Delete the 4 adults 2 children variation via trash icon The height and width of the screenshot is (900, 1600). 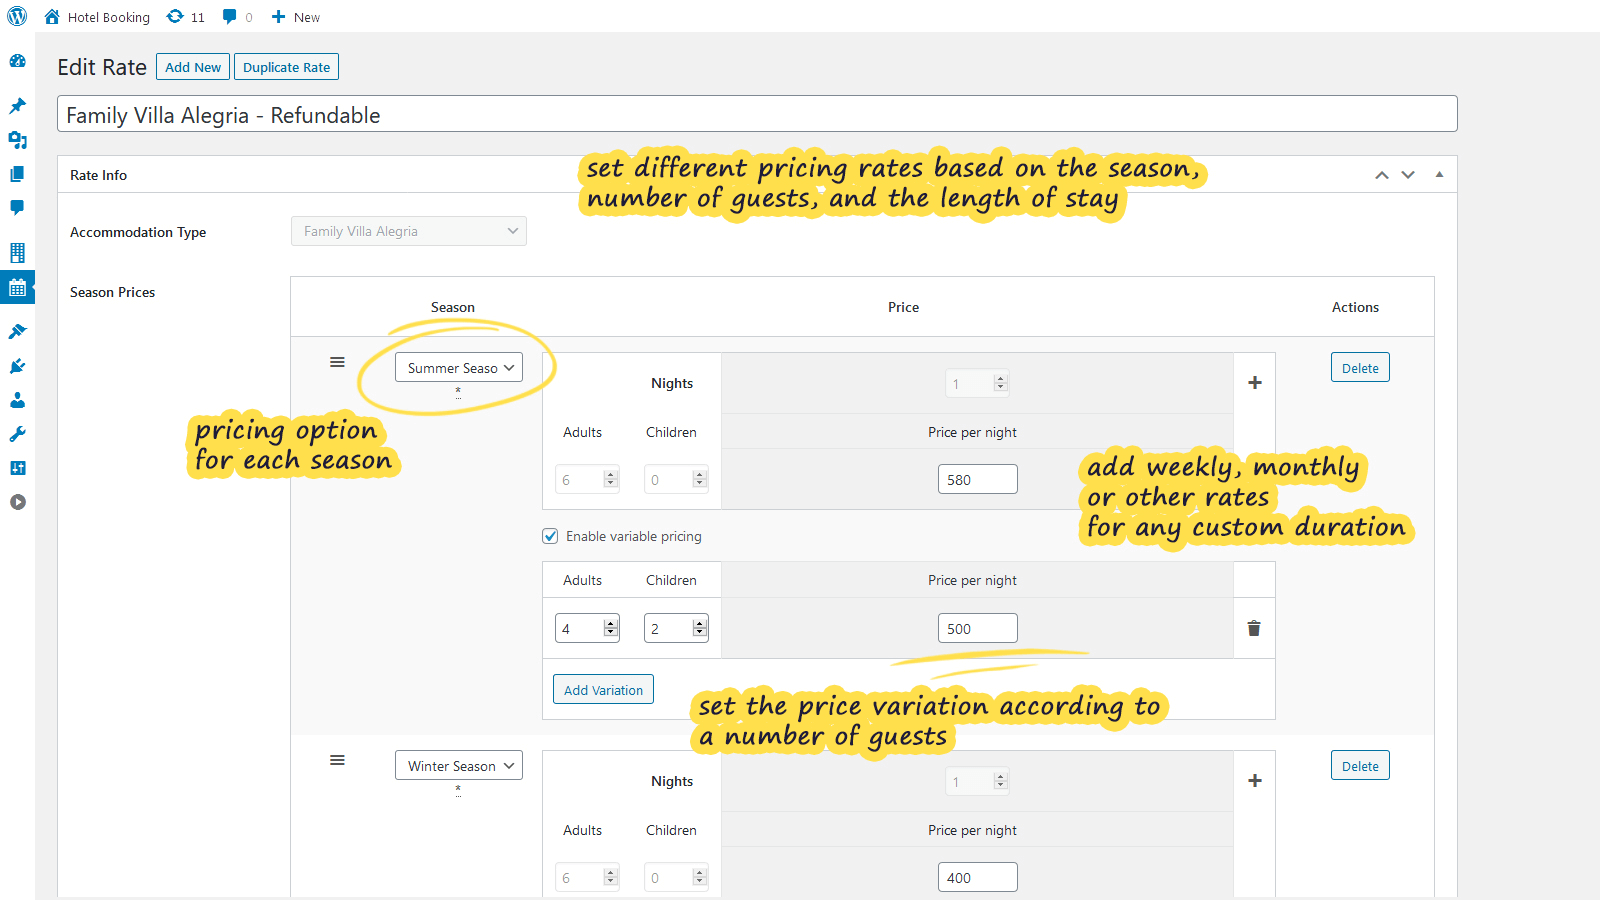tap(1254, 628)
